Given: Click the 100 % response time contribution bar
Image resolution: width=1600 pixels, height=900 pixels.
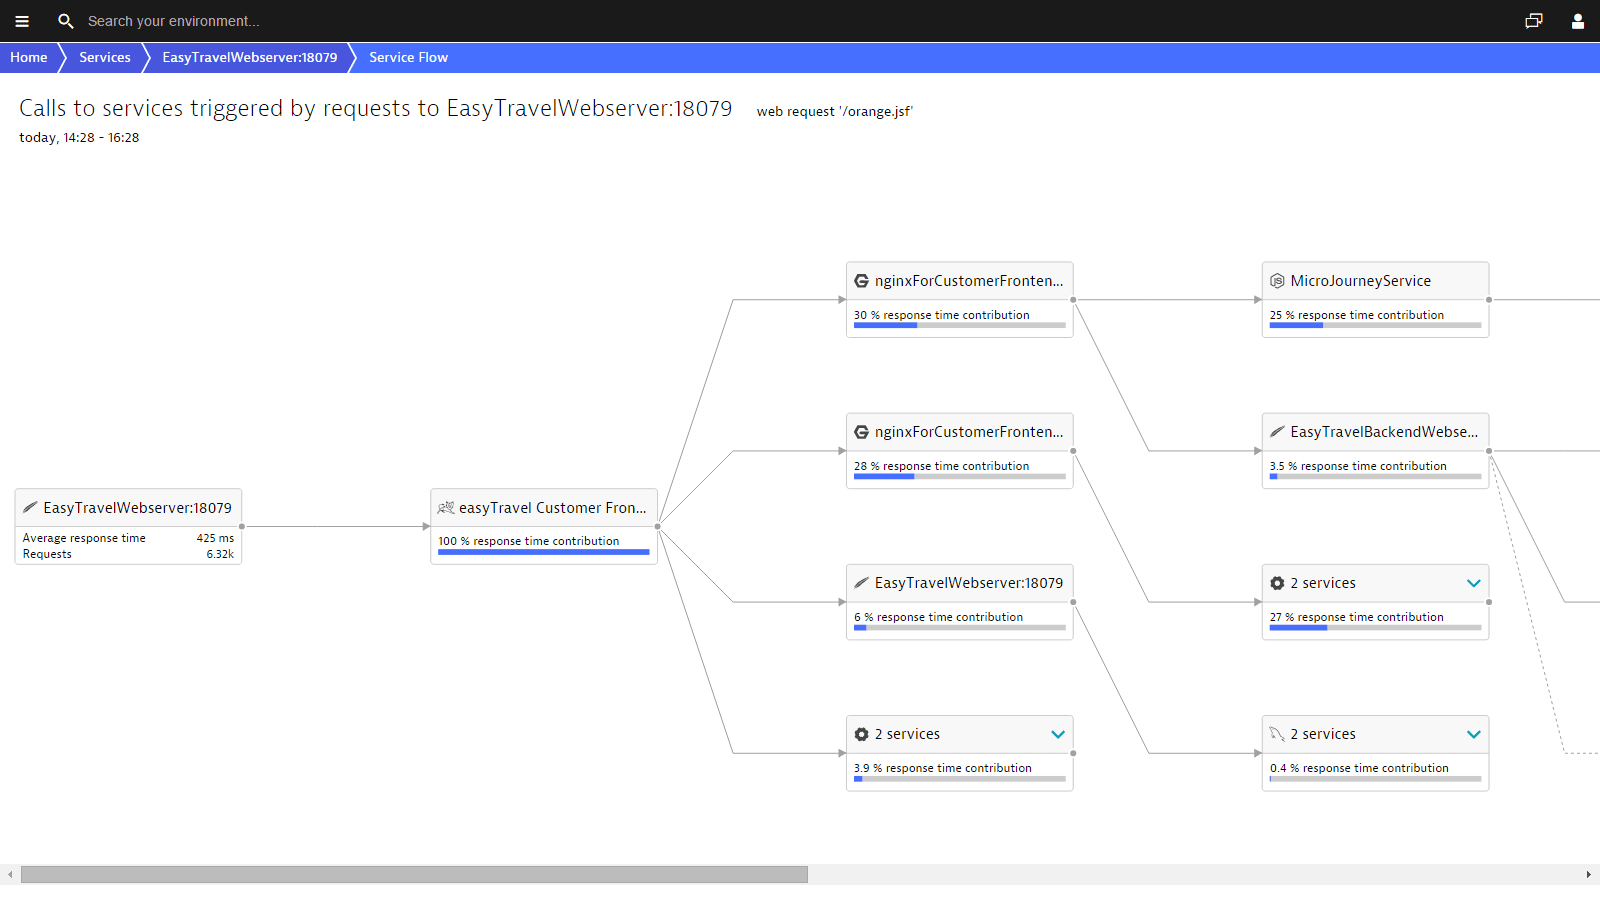Looking at the screenshot, I should pyautogui.click(x=544, y=552).
